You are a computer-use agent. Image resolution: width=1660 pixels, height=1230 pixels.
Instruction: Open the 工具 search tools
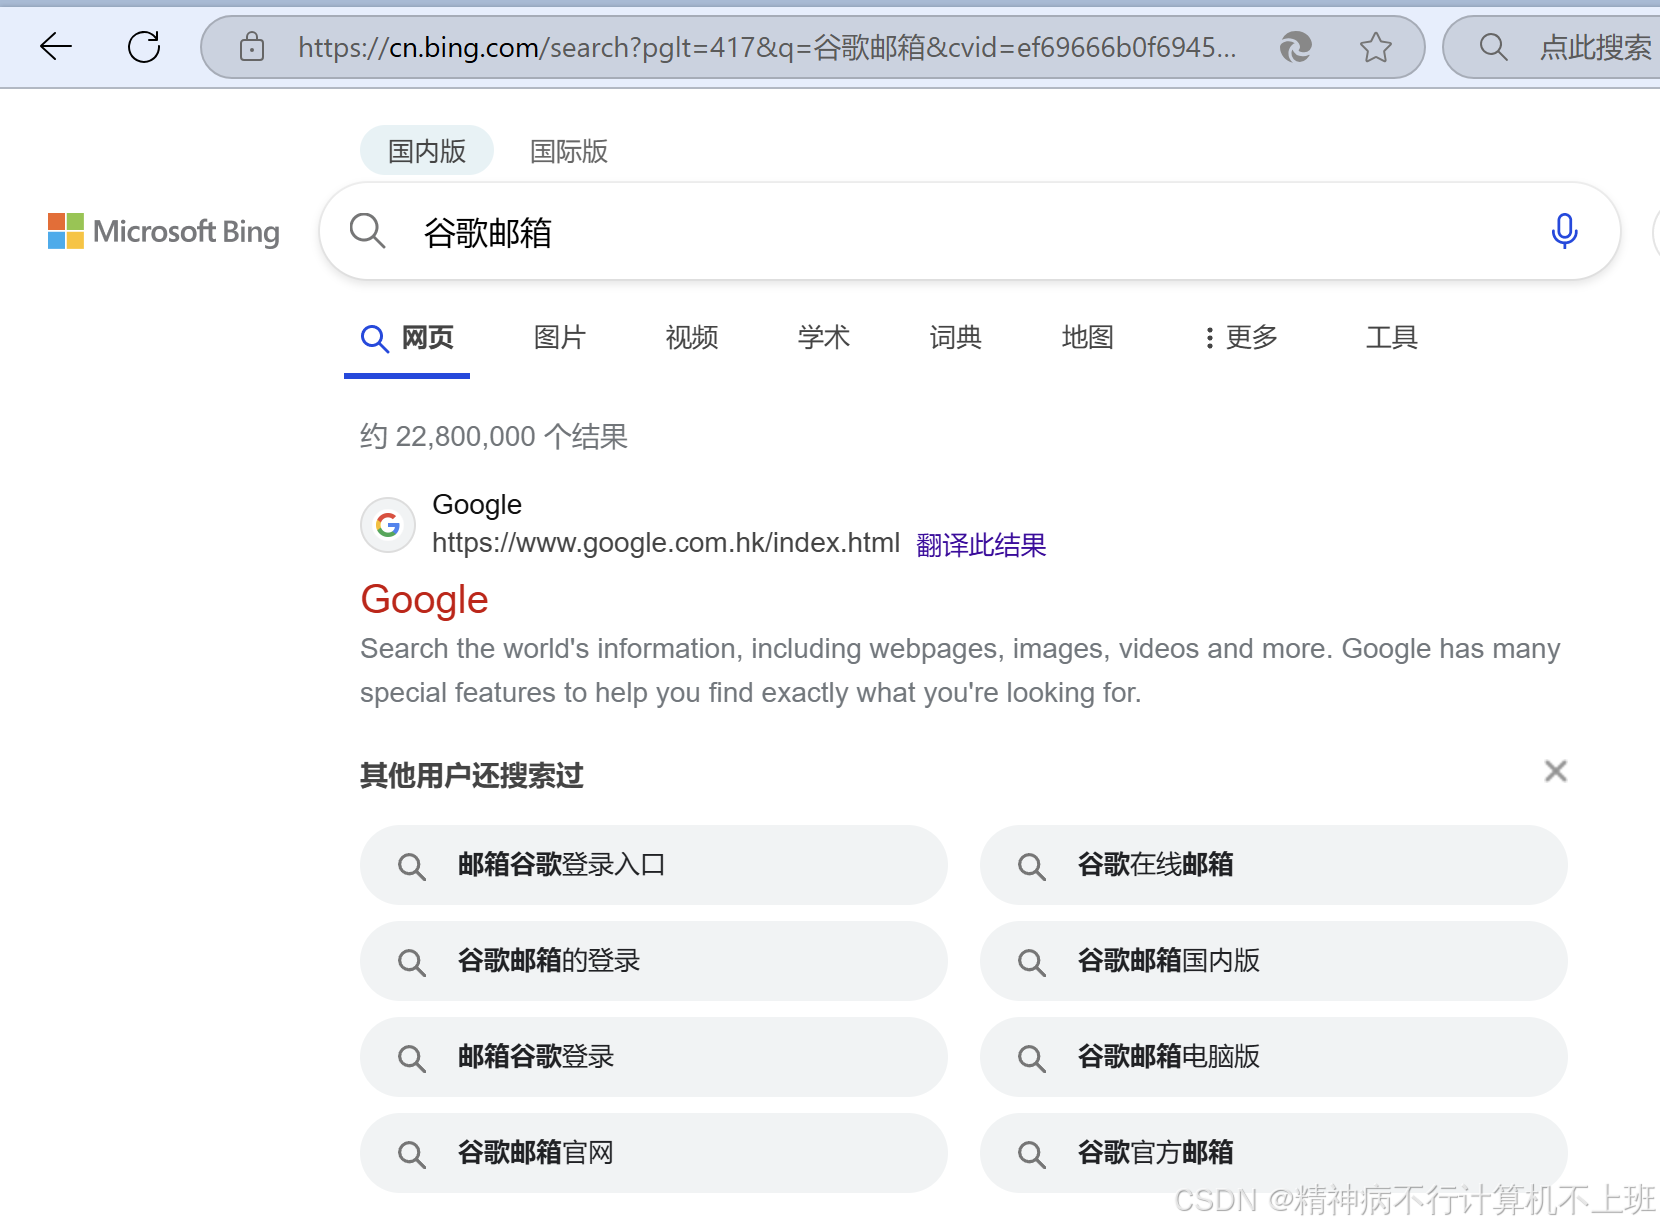coord(1392,338)
